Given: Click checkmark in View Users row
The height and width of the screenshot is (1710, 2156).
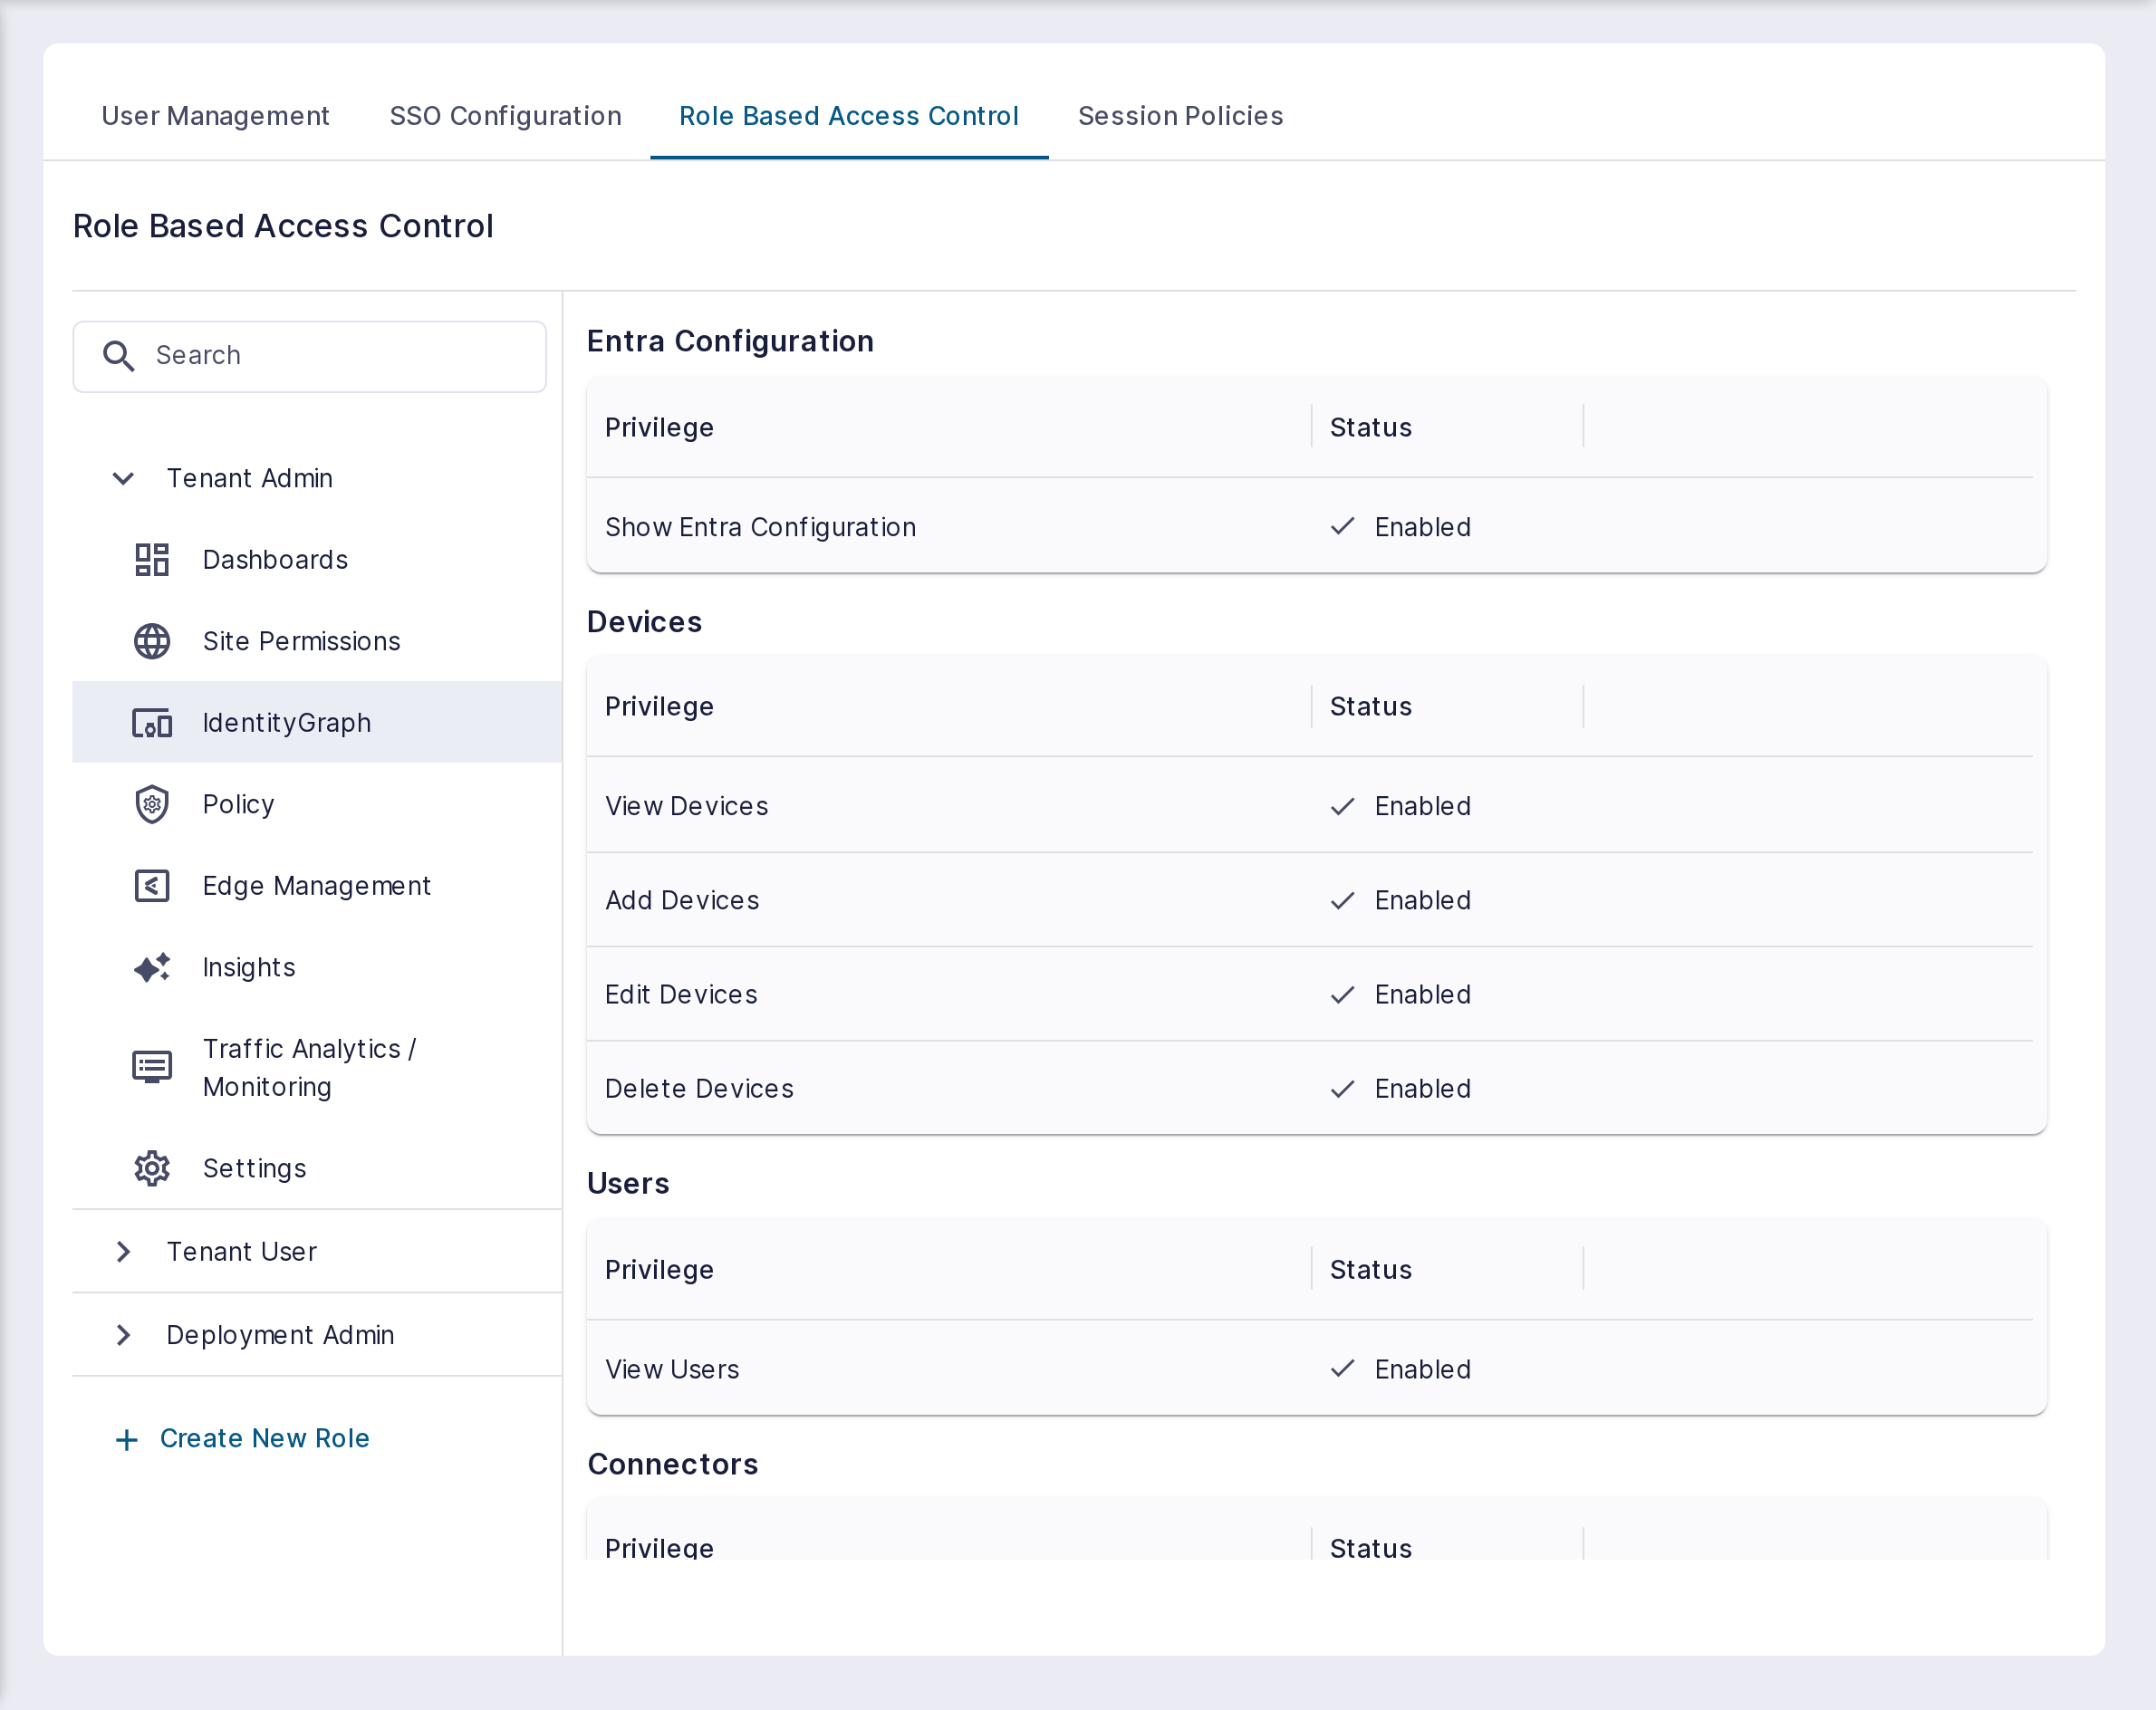Looking at the screenshot, I should coord(1342,1368).
